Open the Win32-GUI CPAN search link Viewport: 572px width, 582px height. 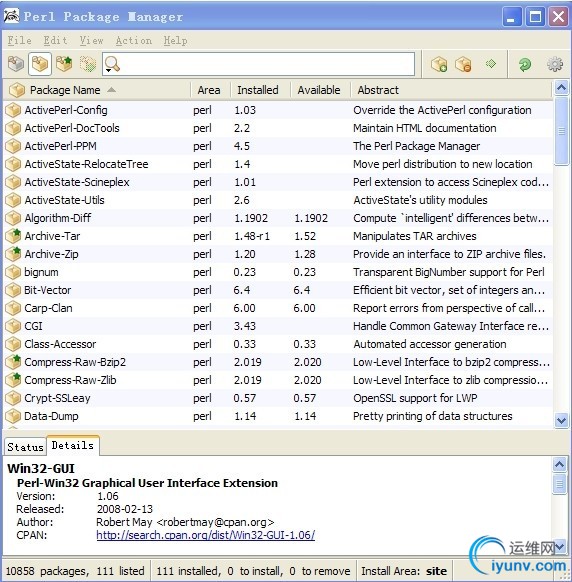(x=206, y=535)
